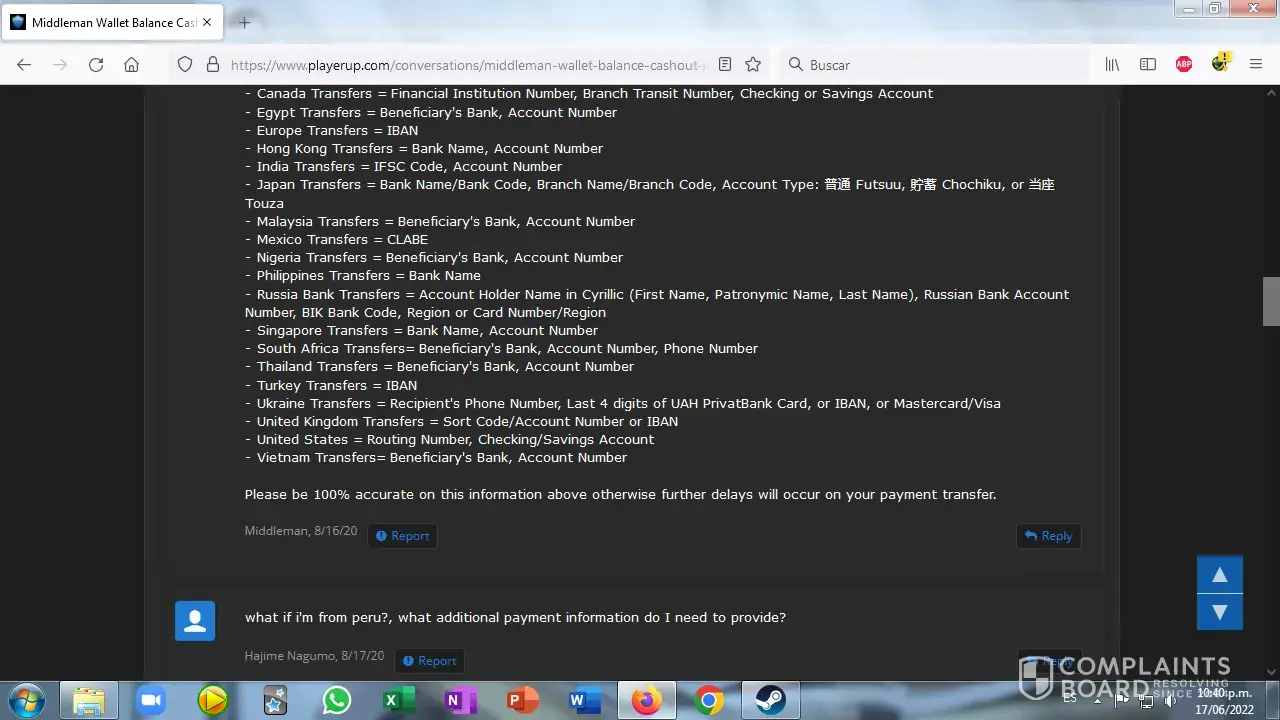
Task: Open the Firefox library icon
Action: [1112, 64]
